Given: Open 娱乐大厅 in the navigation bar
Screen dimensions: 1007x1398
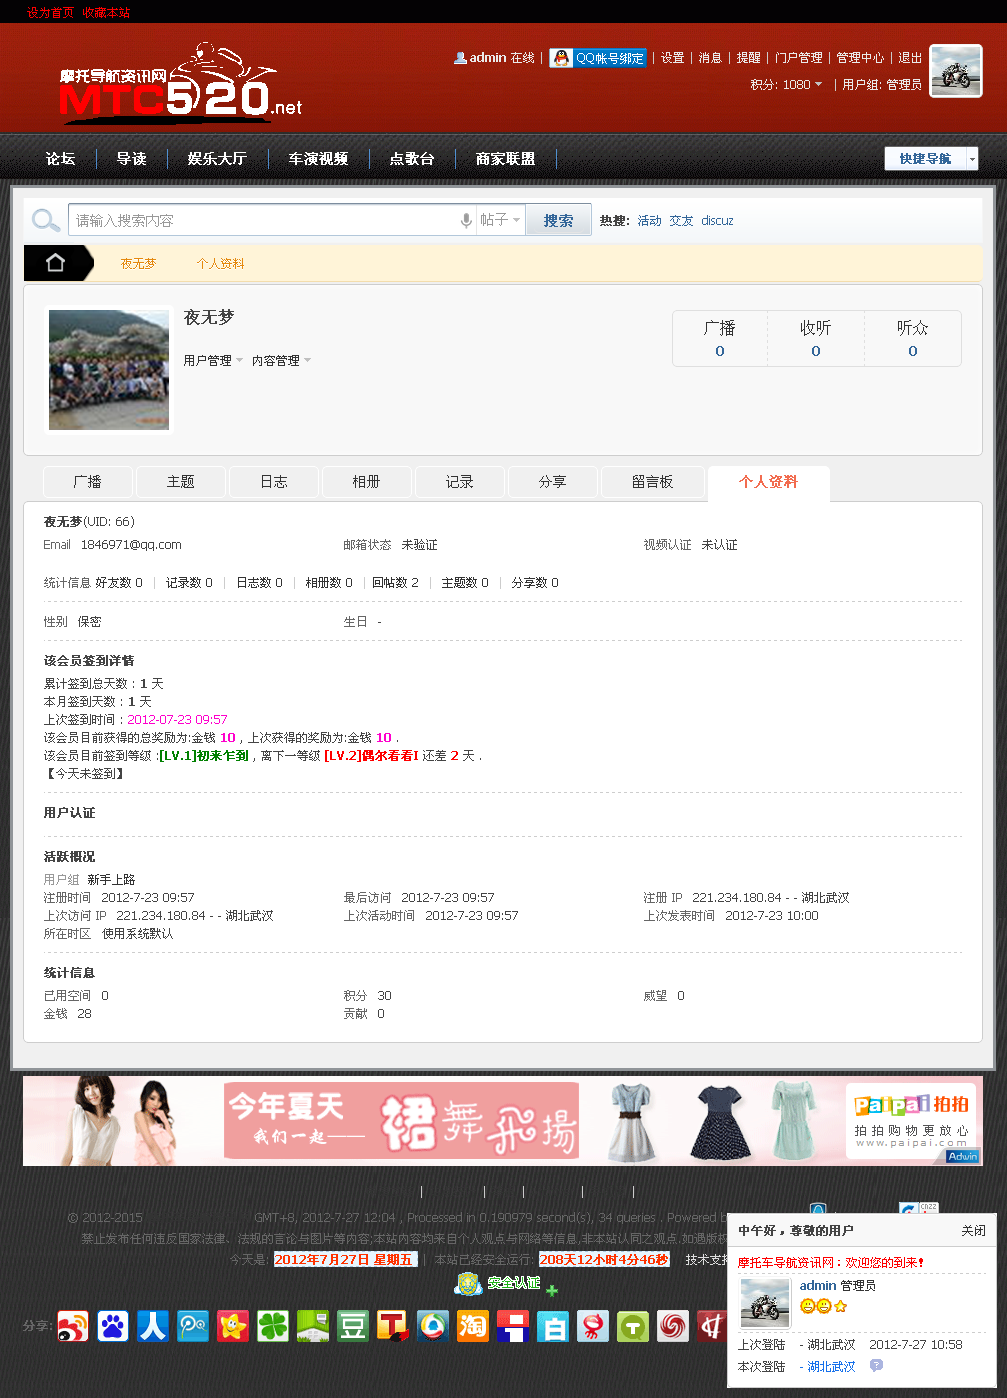Looking at the screenshot, I should click(x=216, y=159).
